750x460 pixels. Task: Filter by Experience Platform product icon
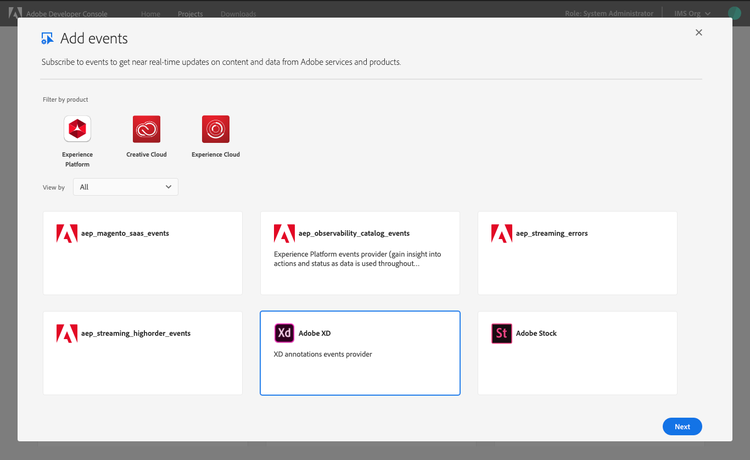click(77, 129)
